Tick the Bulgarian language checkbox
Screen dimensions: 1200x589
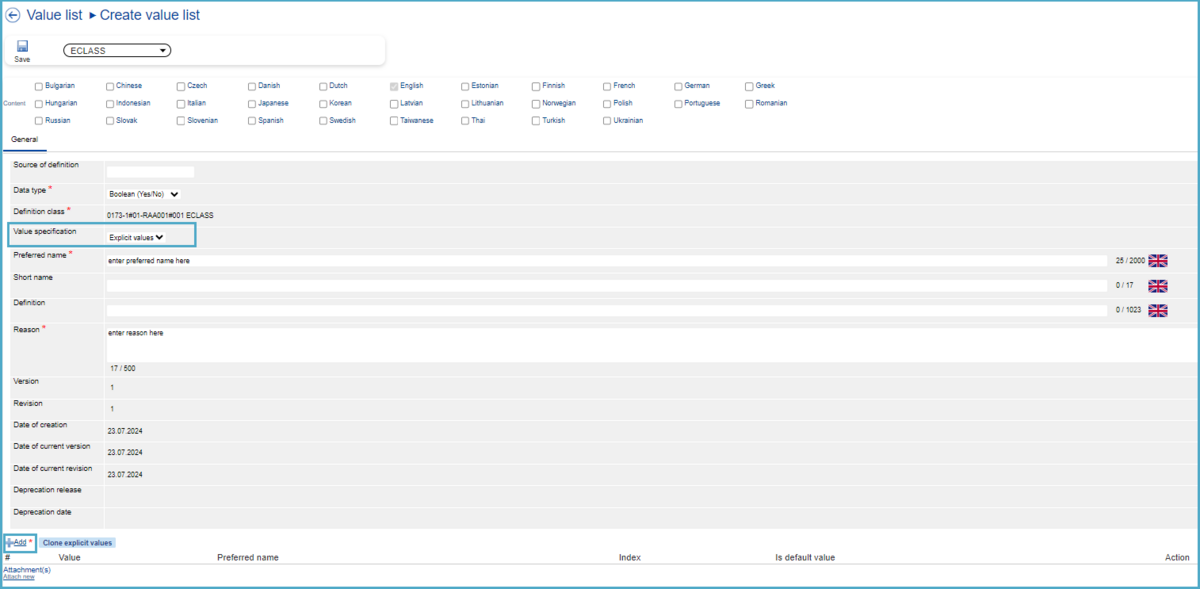coord(39,86)
